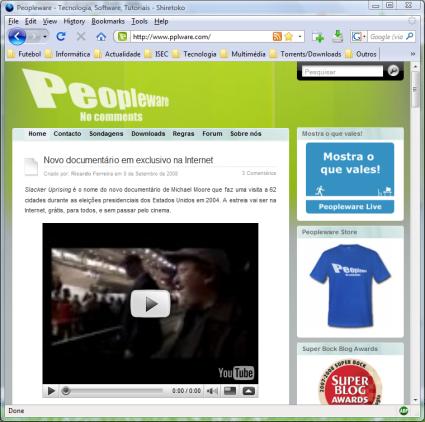The width and height of the screenshot is (425, 422).
Task: Focus the Pesquisar search field
Action: 342,71
